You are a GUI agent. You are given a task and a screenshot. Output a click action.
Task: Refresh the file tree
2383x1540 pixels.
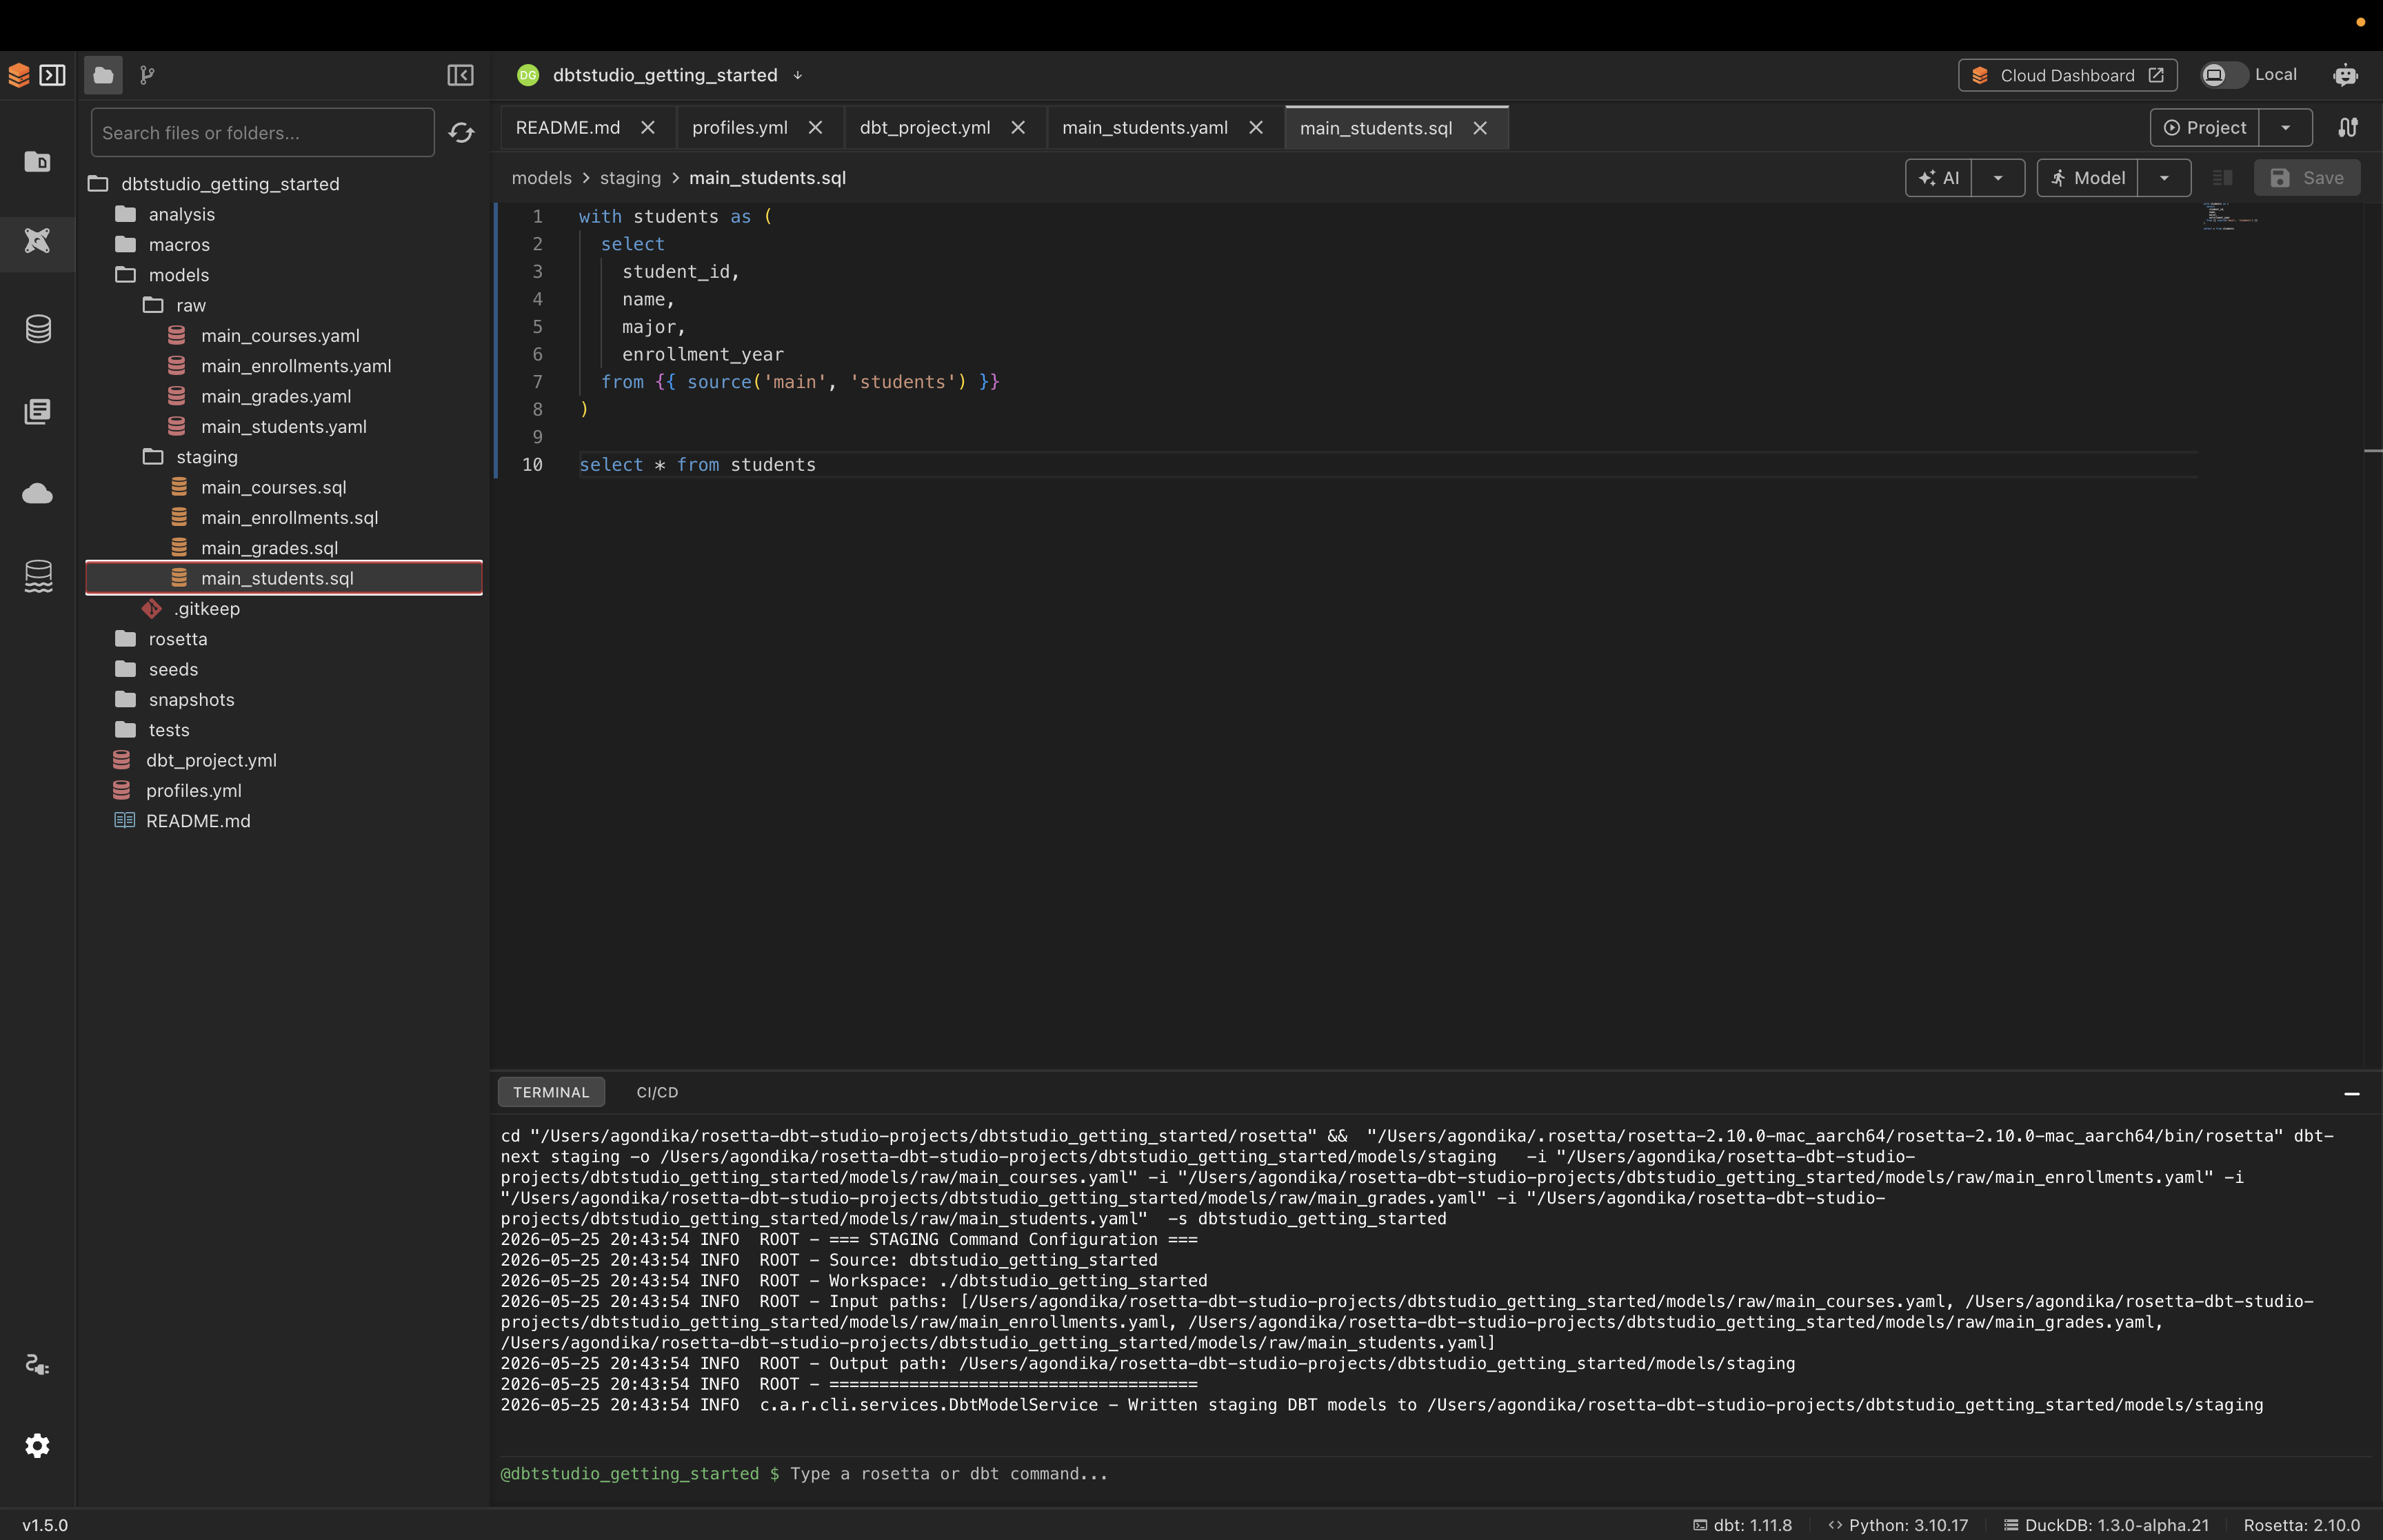pos(461,133)
